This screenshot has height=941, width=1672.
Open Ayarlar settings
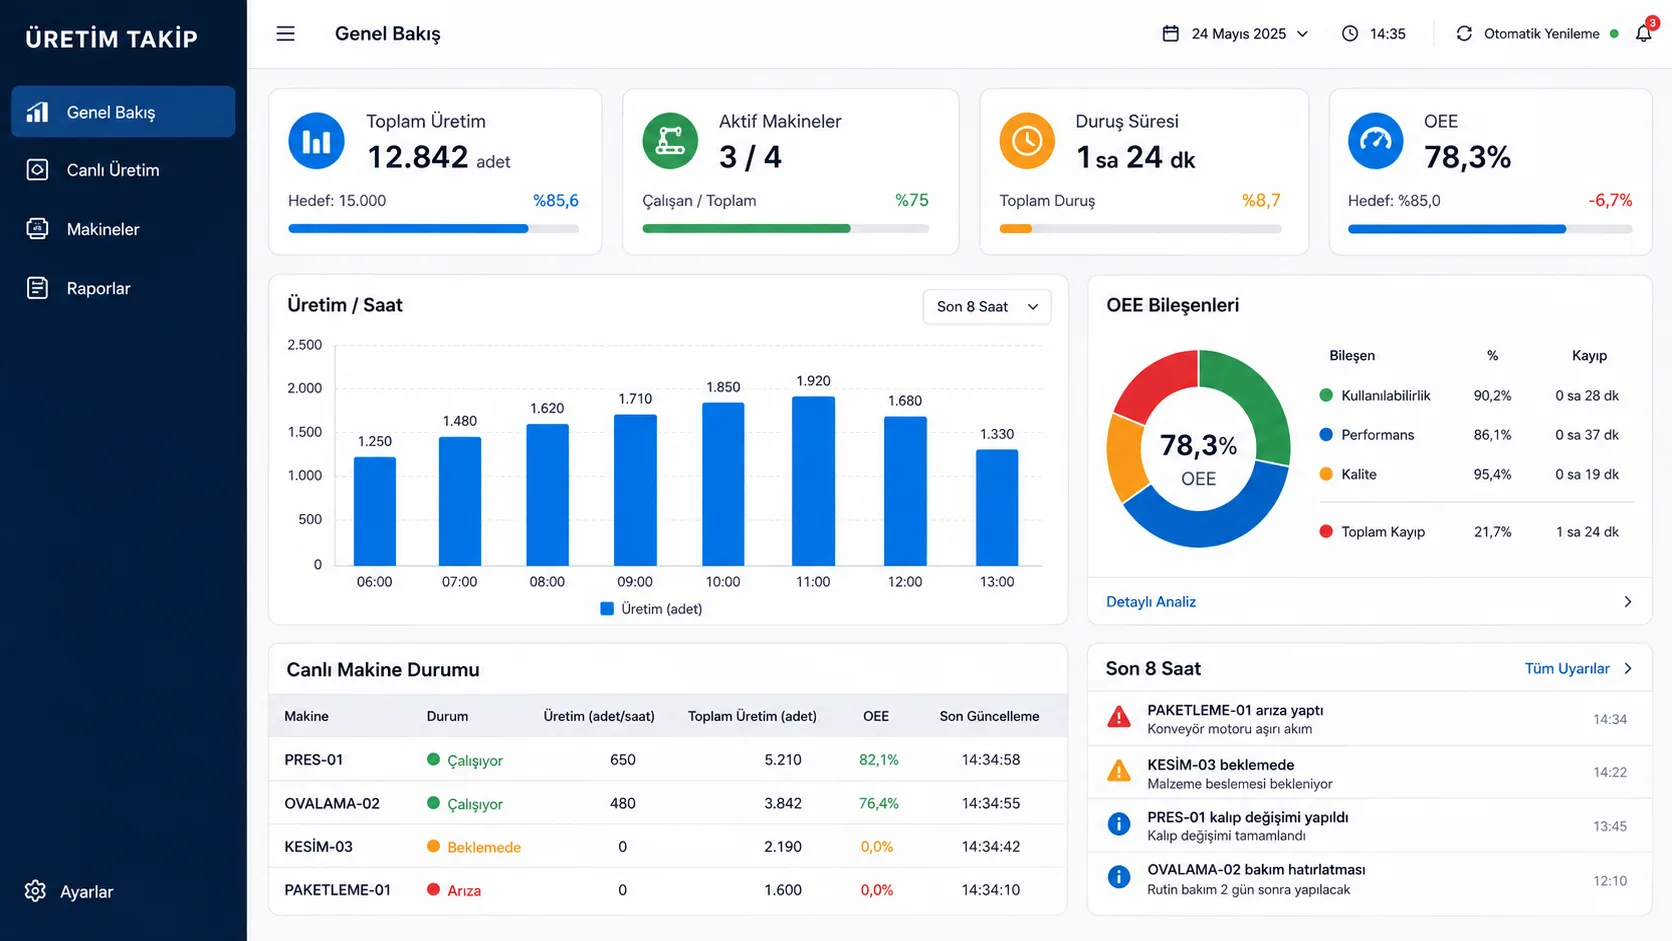pos(70,891)
